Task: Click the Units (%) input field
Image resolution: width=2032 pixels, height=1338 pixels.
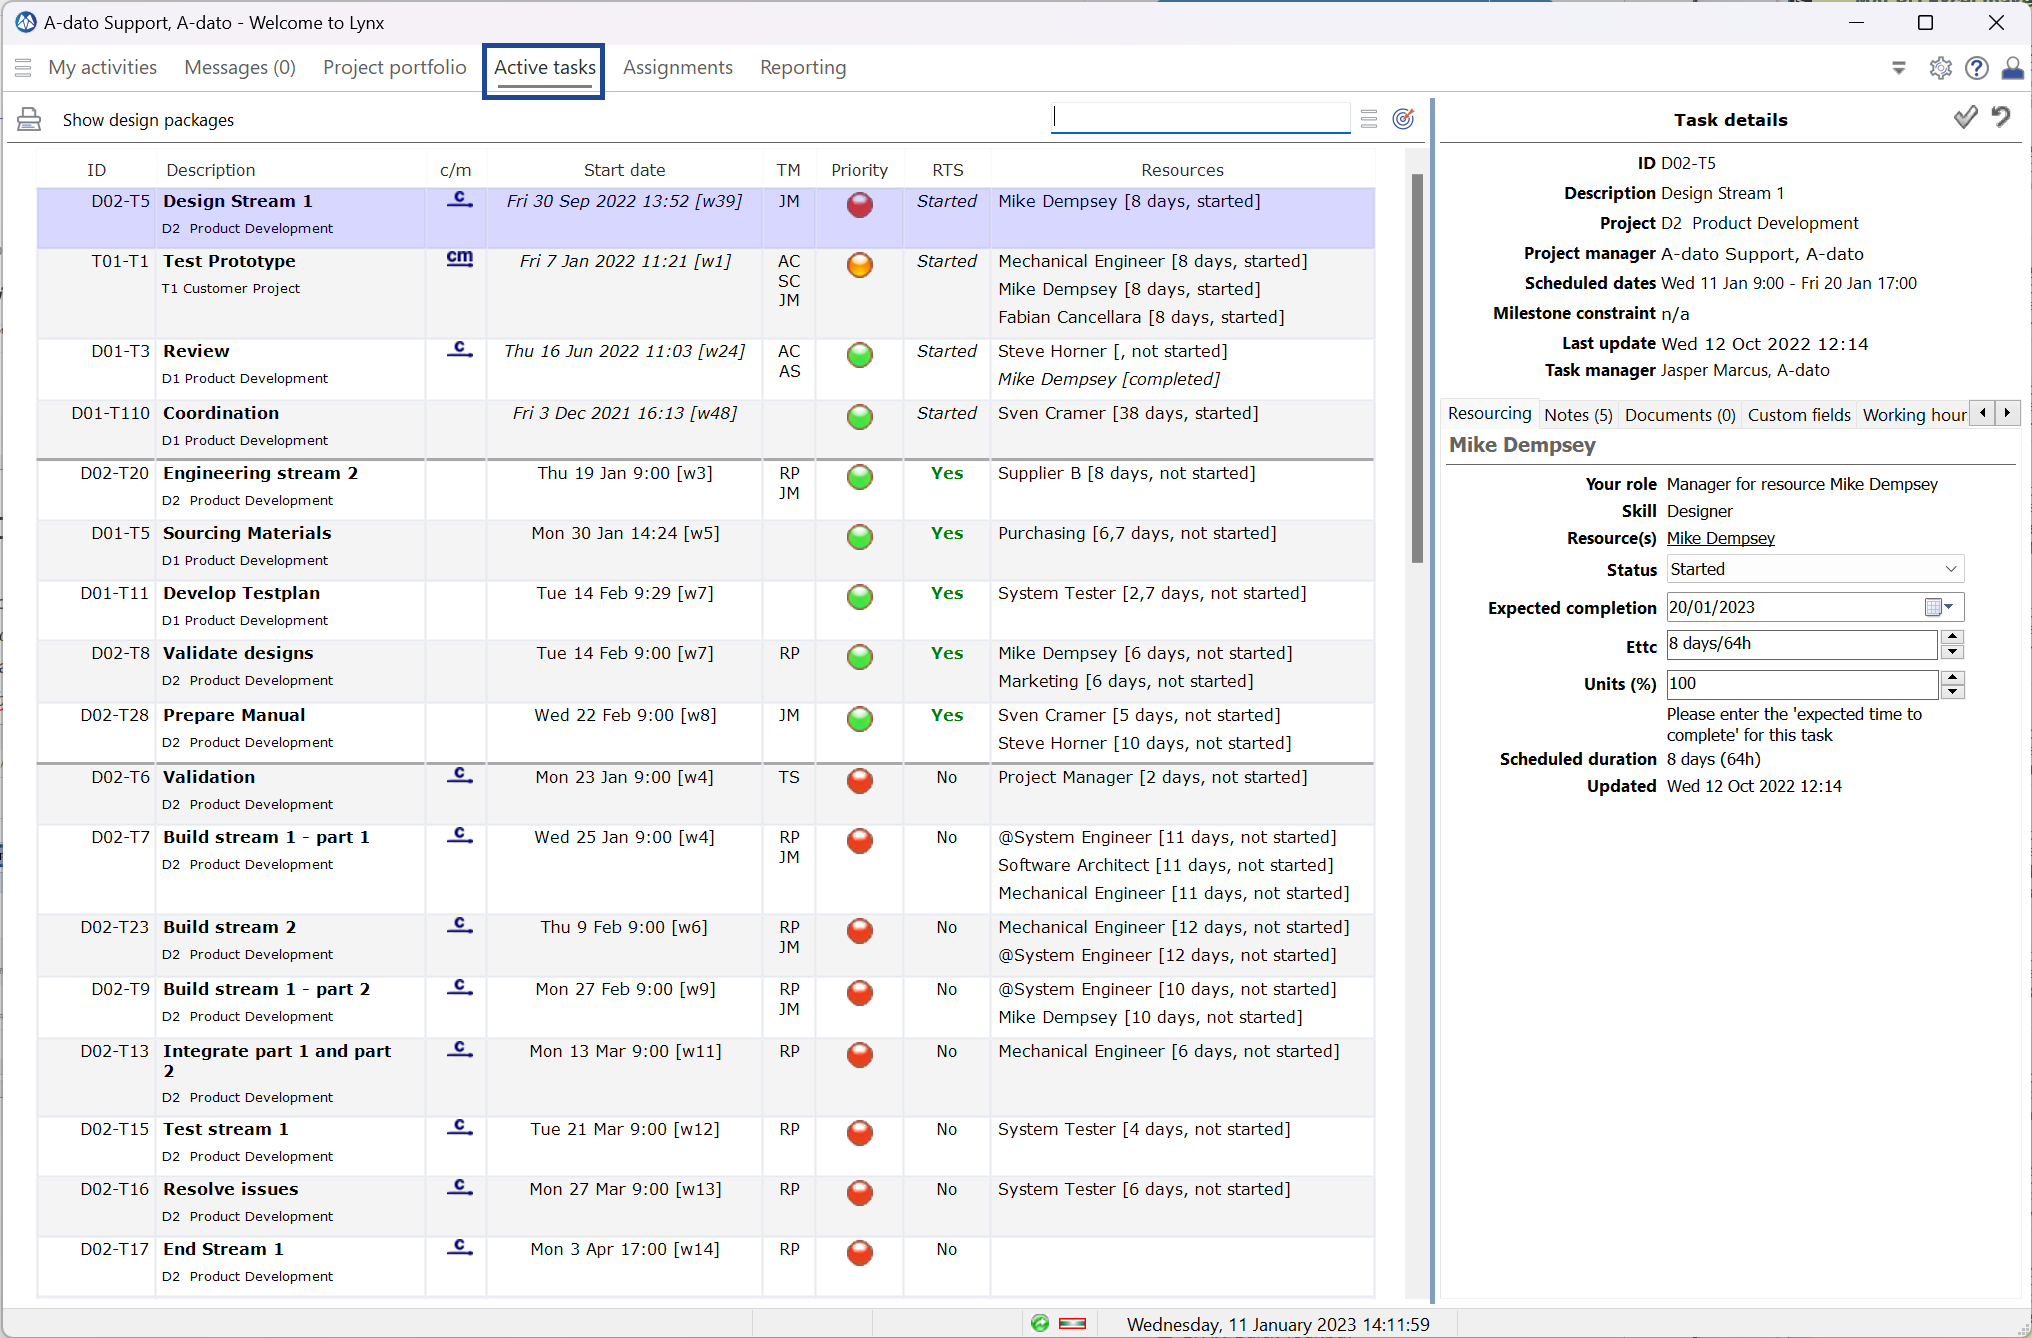Action: [x=1801, y=684]
